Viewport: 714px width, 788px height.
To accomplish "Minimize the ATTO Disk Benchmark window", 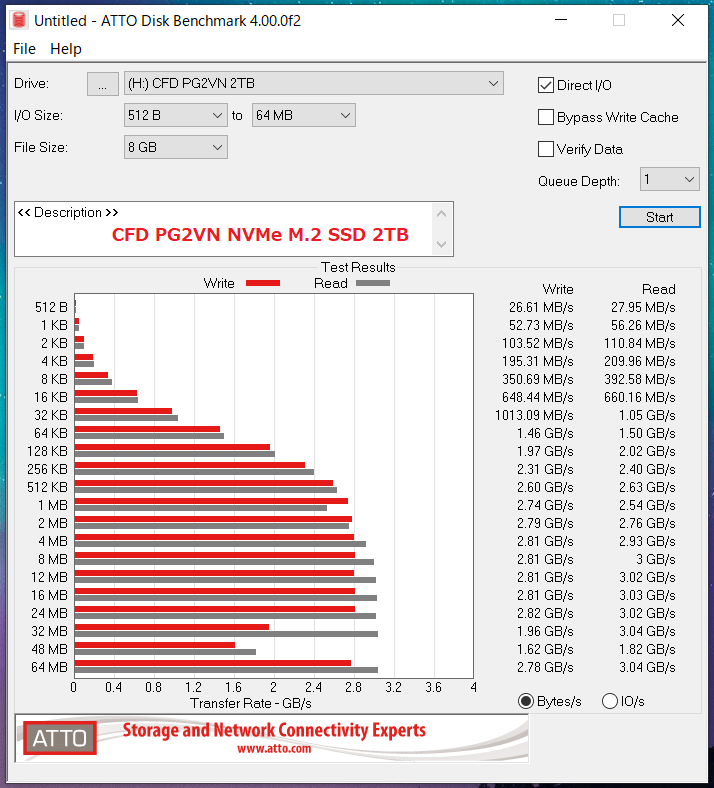I will 561,20.
